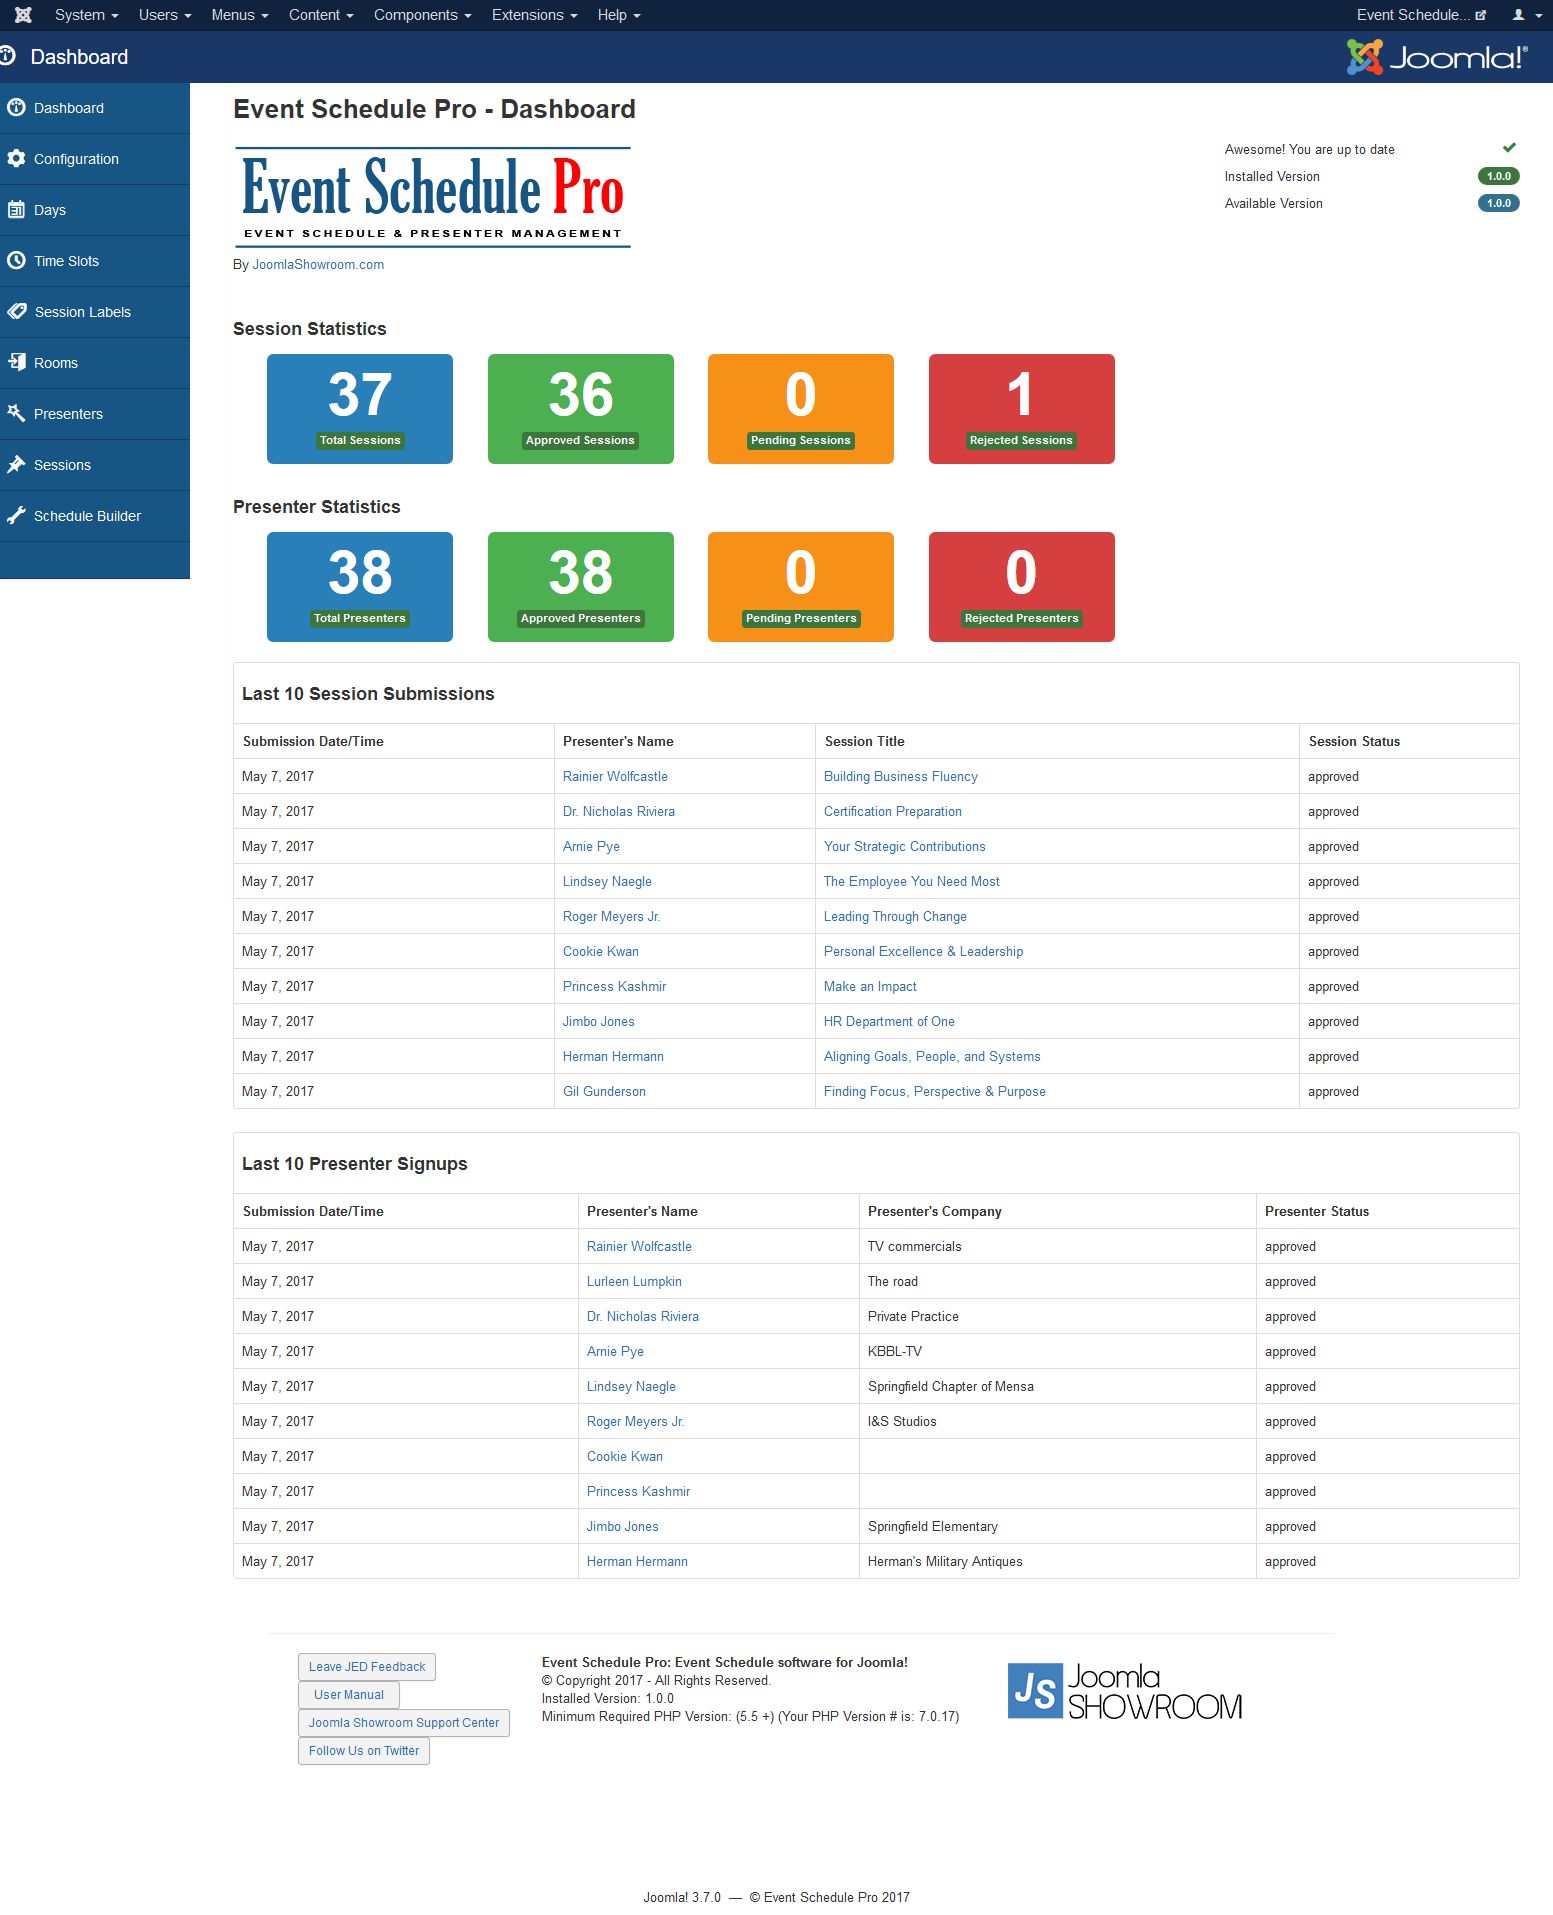
Task: Click the Days calendar icon
Action: pos(16,210)
